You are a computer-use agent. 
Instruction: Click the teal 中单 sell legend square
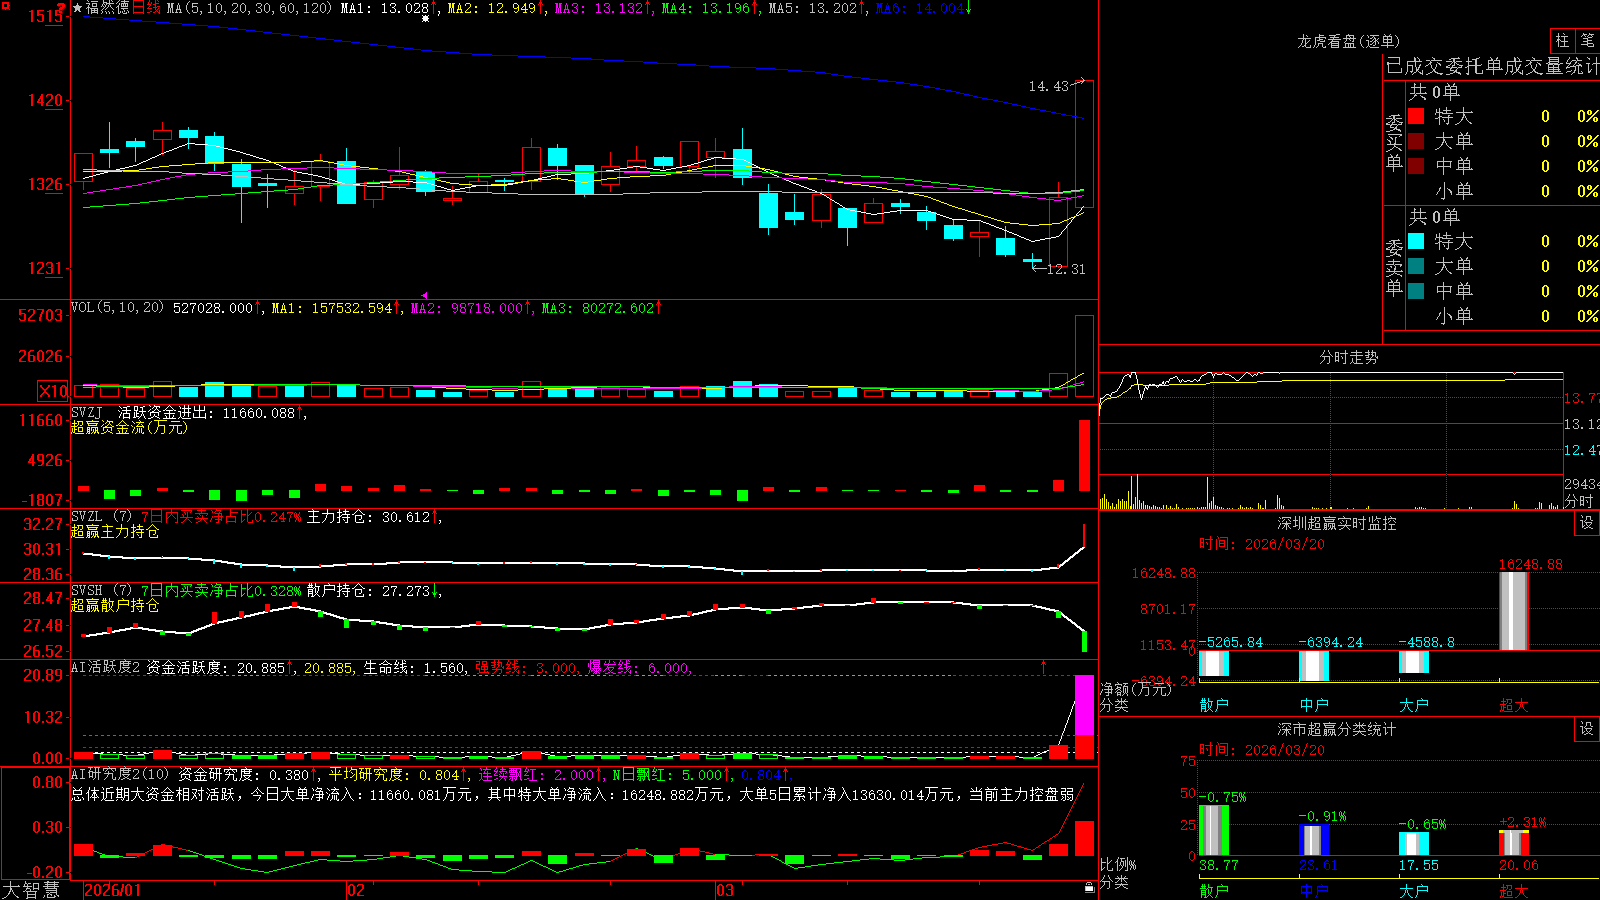tap(1416, 291)
